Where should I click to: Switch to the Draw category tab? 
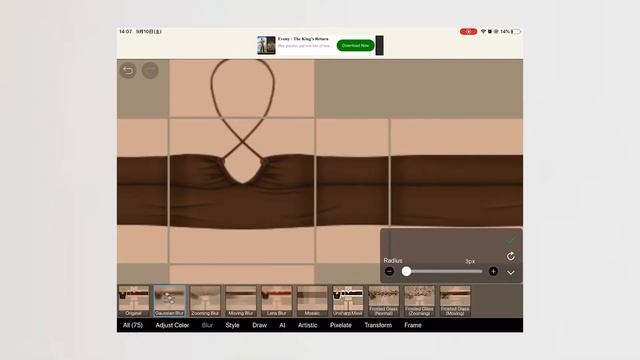(260, 325)
